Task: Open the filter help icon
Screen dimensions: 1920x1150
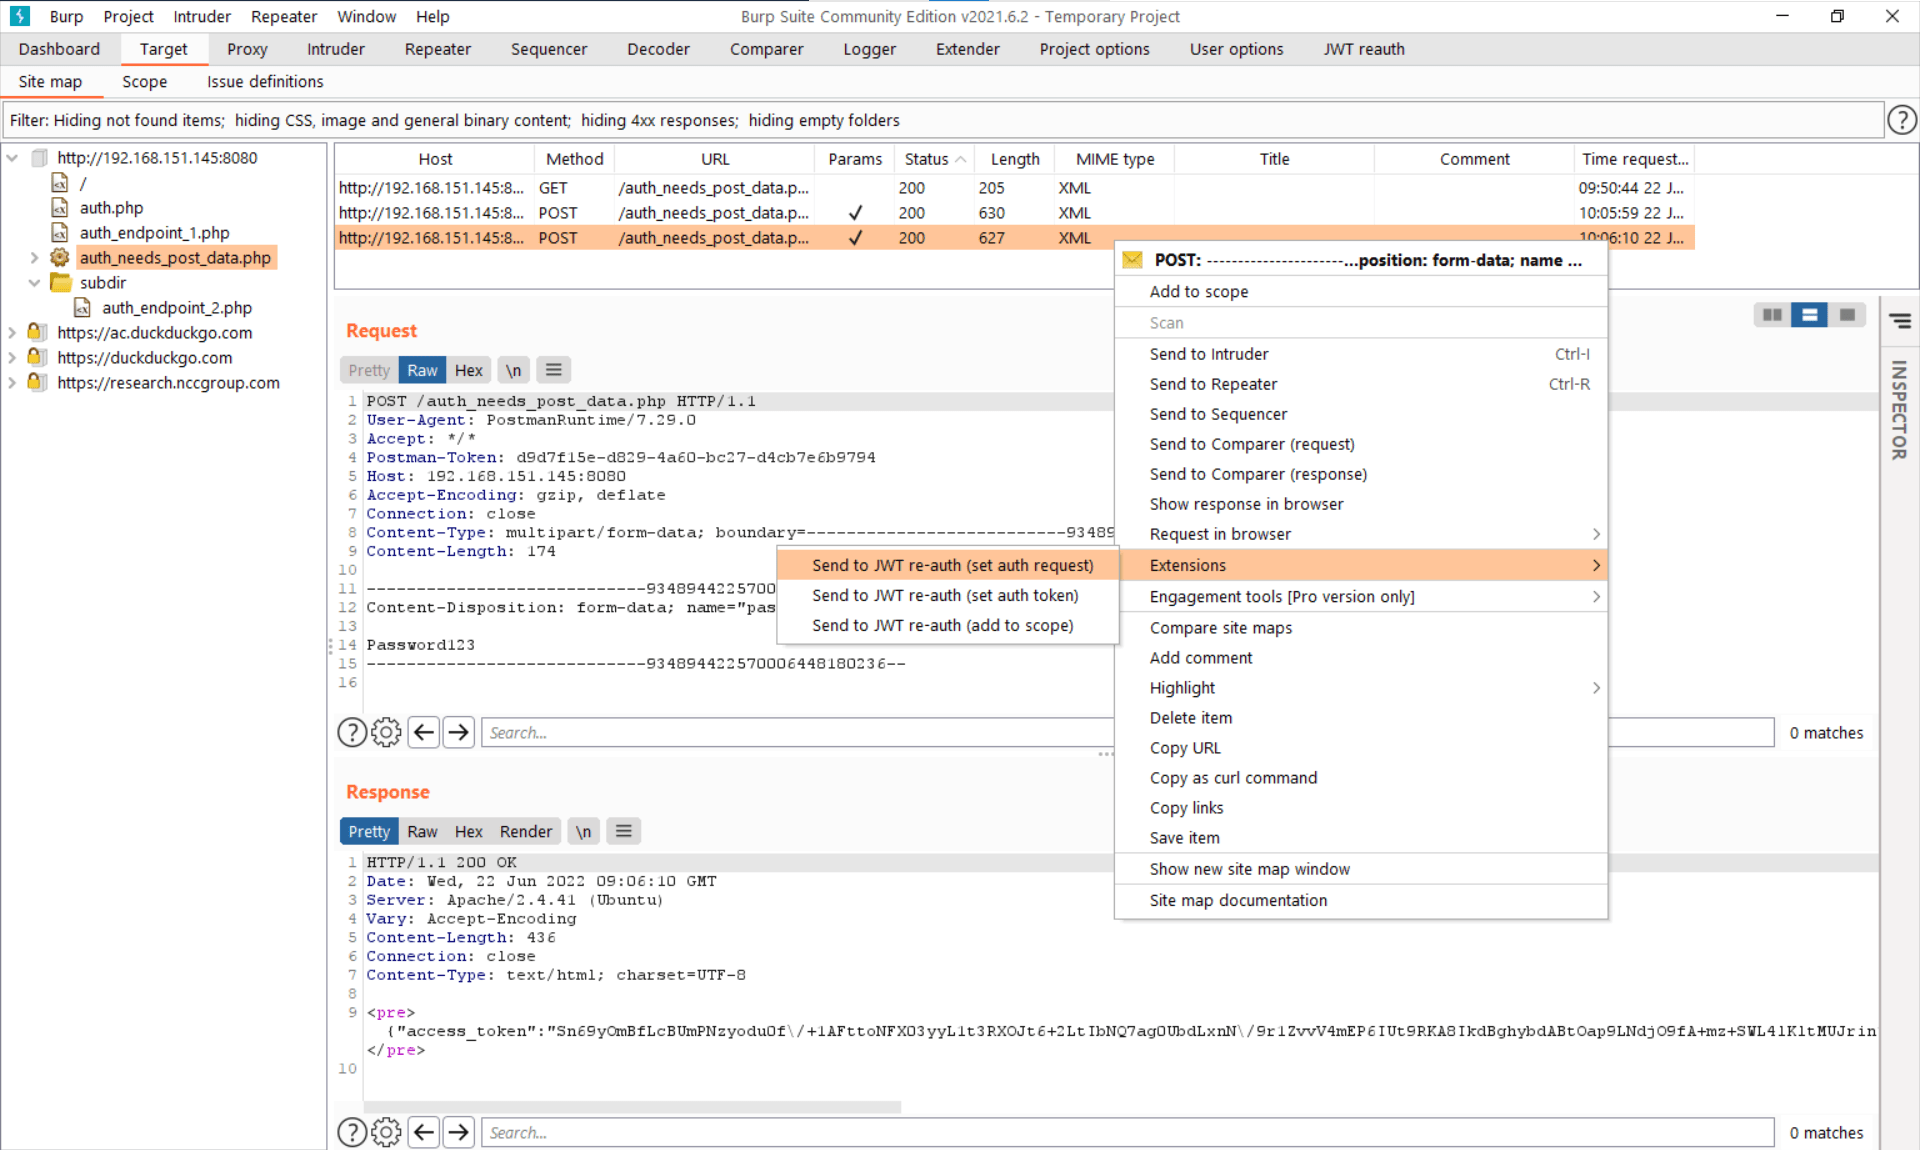Action: 1901,120
